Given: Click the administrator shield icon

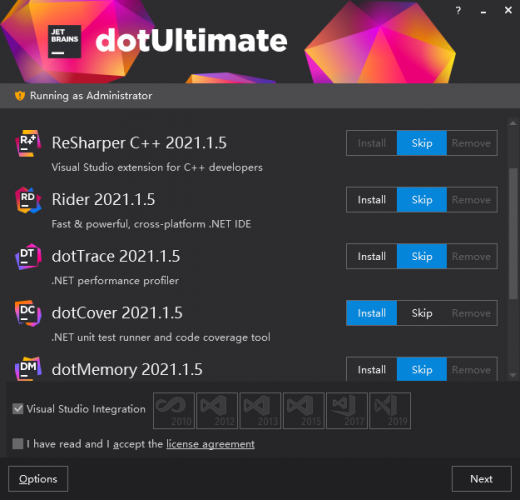Looking at the screenshot, I should [x=20, y=96].
